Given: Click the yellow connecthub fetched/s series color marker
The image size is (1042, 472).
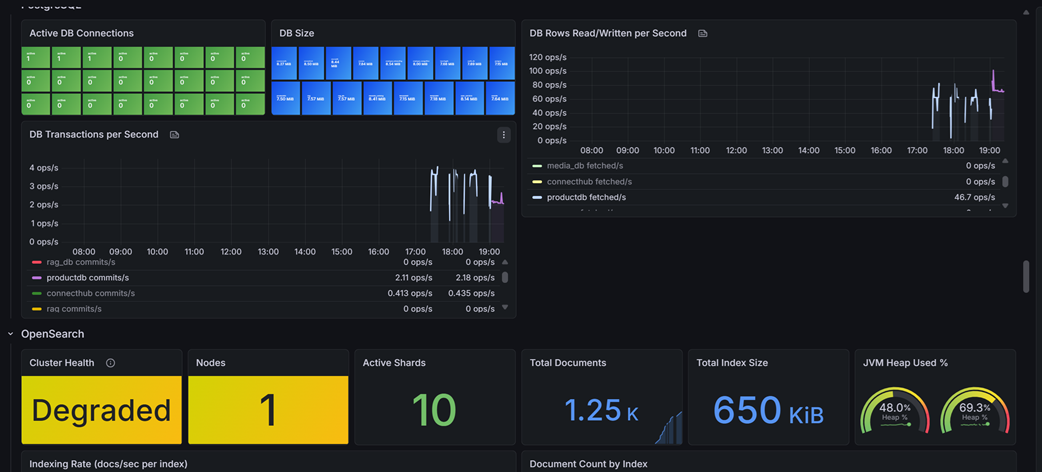Looking at the screenshot, I should [537, 181].
